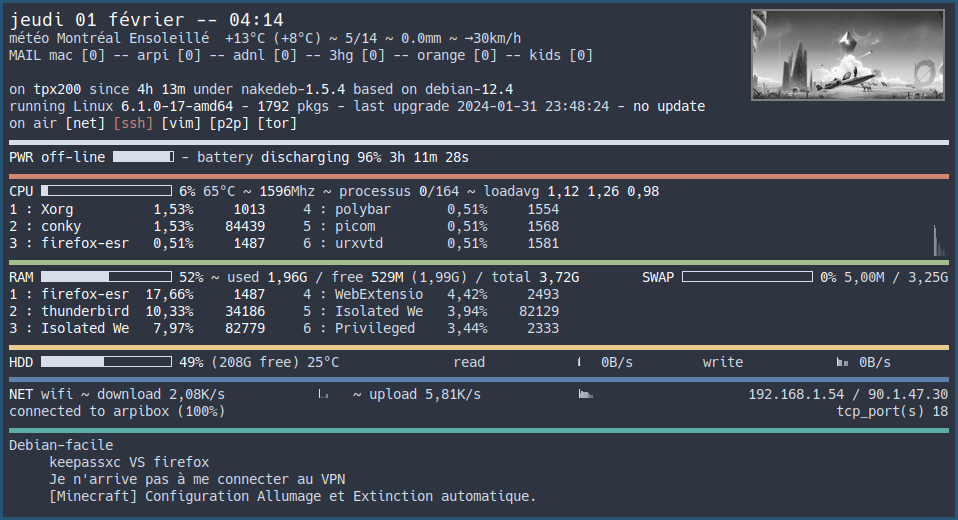
Task: Click the HDD read activity graph
Action: click(x=579, y=362)
